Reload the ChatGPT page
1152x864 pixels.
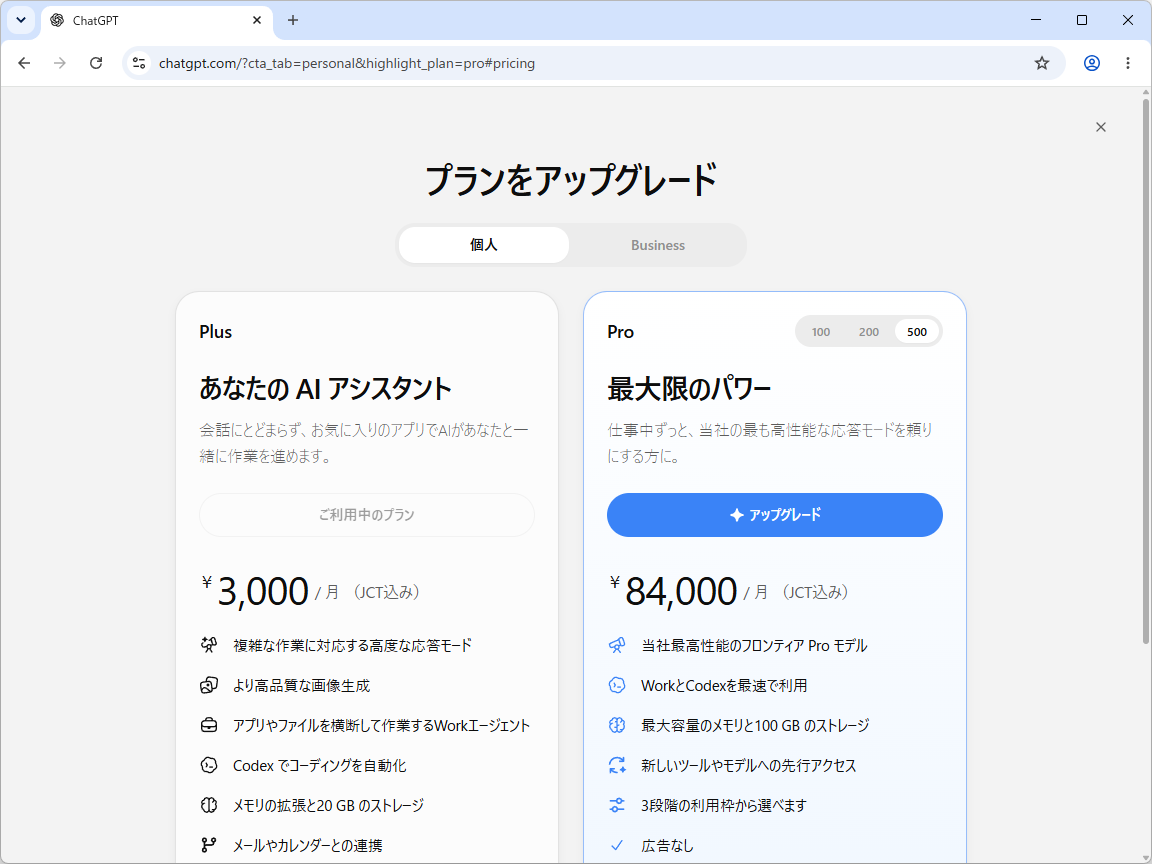click(96, 63)
